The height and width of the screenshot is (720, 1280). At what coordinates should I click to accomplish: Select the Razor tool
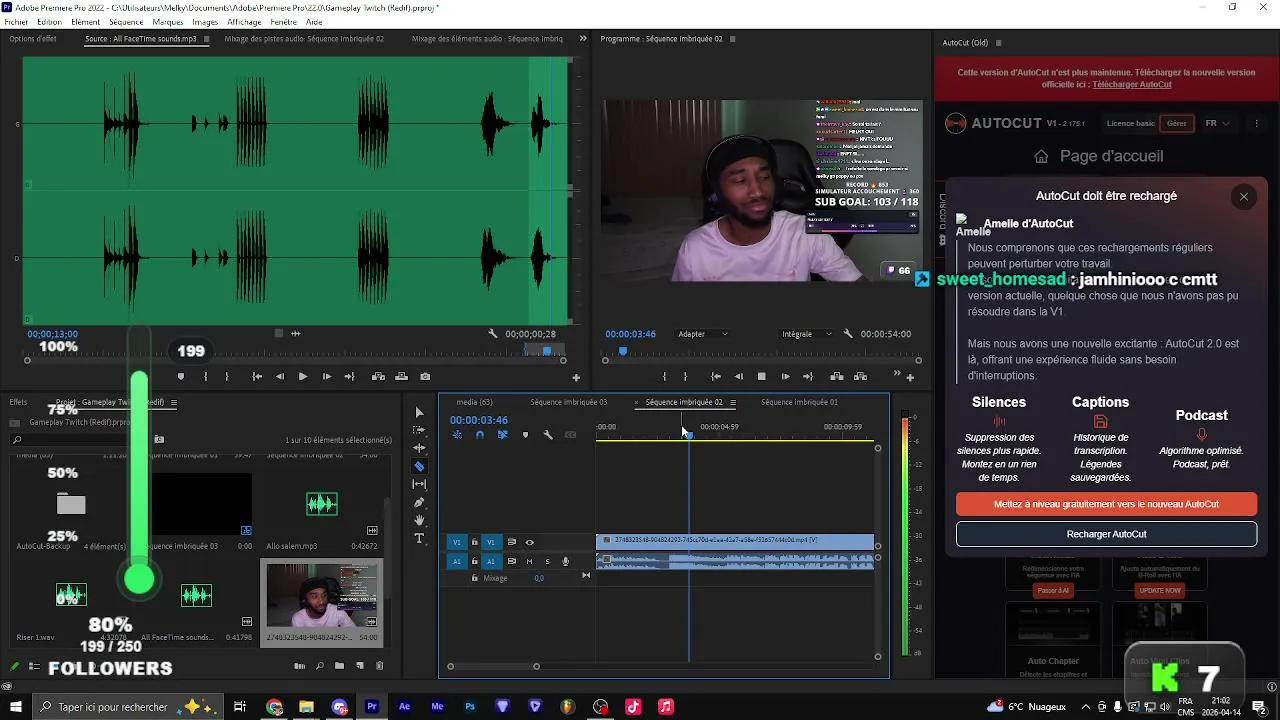[x=419, y=466]
